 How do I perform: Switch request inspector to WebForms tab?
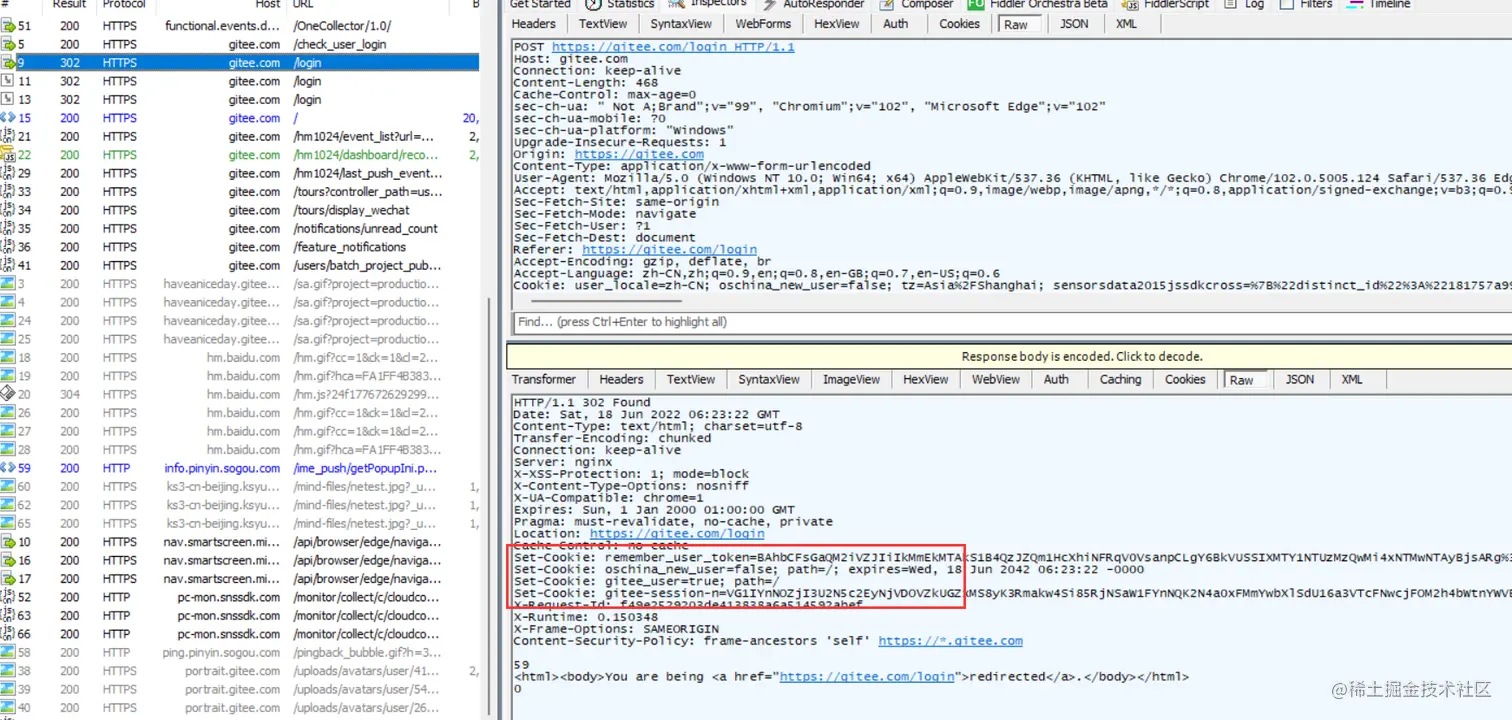[764, 24]
